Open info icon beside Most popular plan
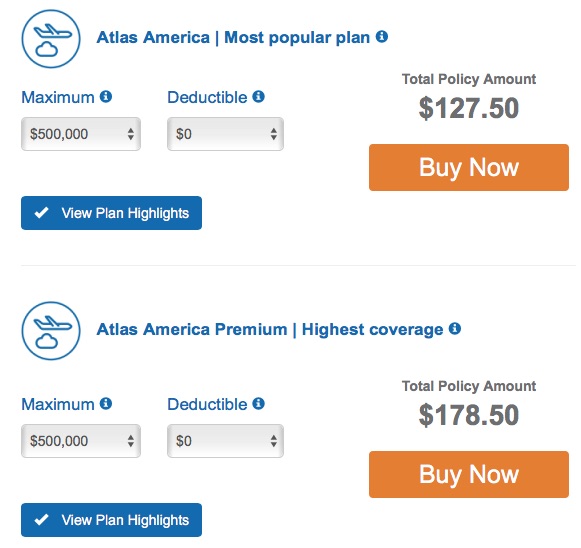The image size is (581, 548). [382, 36]
